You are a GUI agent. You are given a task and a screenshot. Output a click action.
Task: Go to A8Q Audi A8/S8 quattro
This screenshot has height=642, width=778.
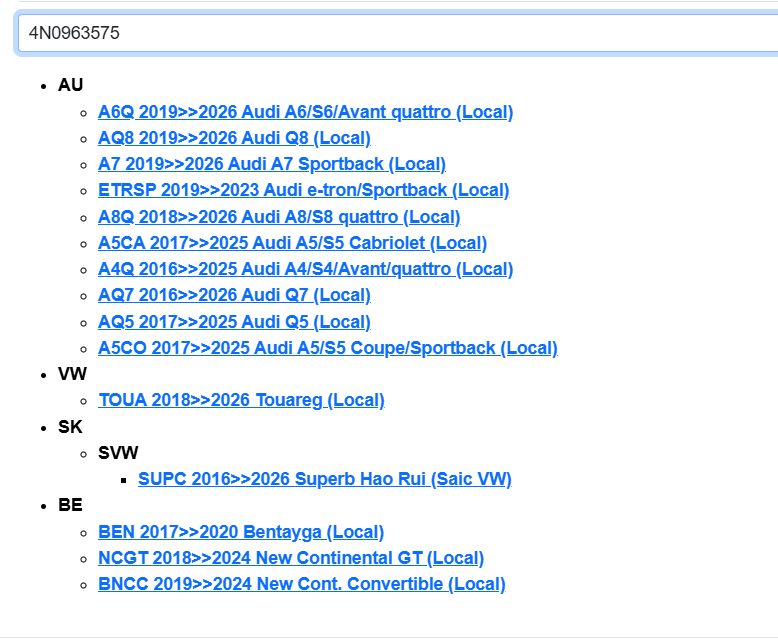pos(278,217)
